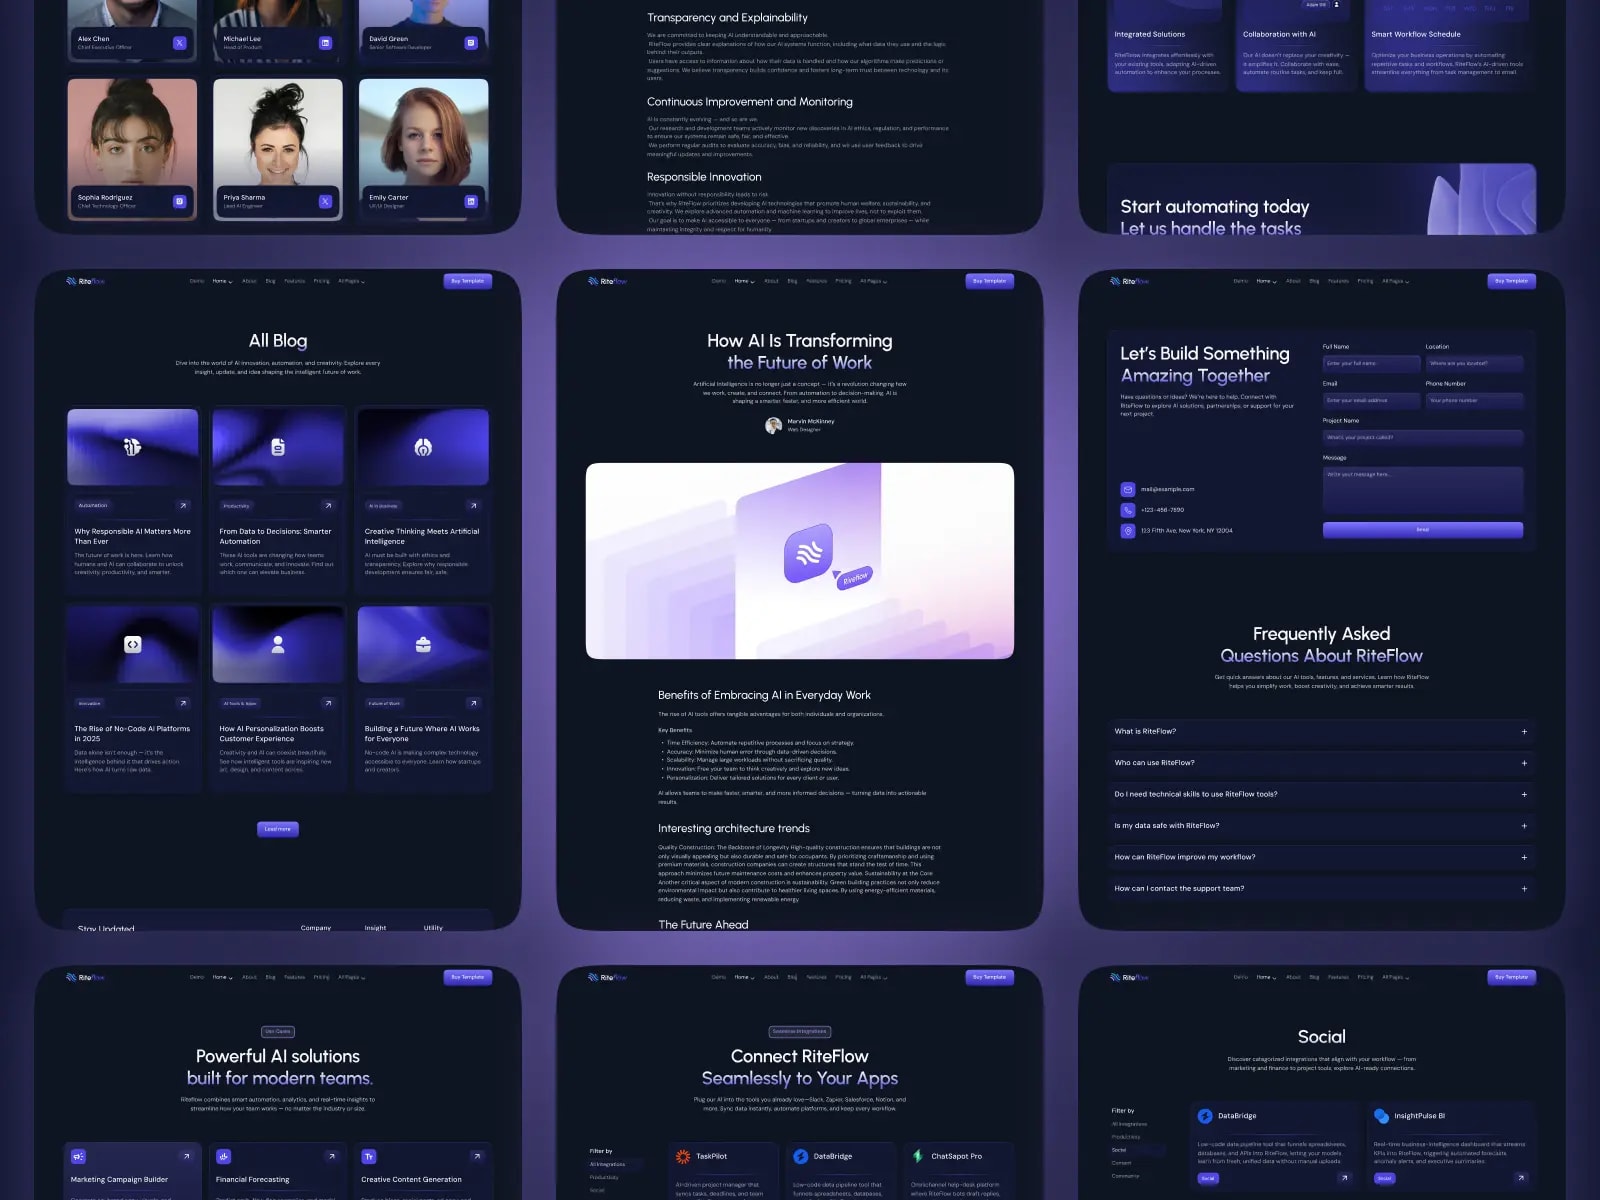This screenshot has width=1600, height=1200.
Task: Click the TaskPilot integration icon
Action: coord(684,1156)
